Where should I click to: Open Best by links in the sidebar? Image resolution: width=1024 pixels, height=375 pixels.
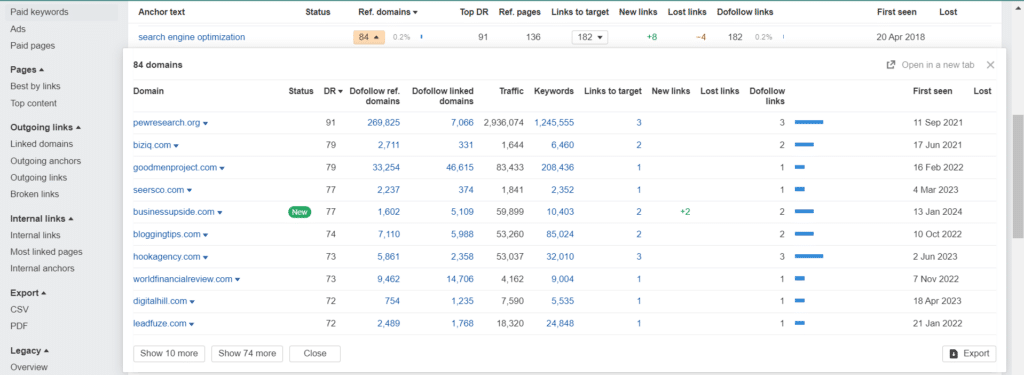(35, 86)
